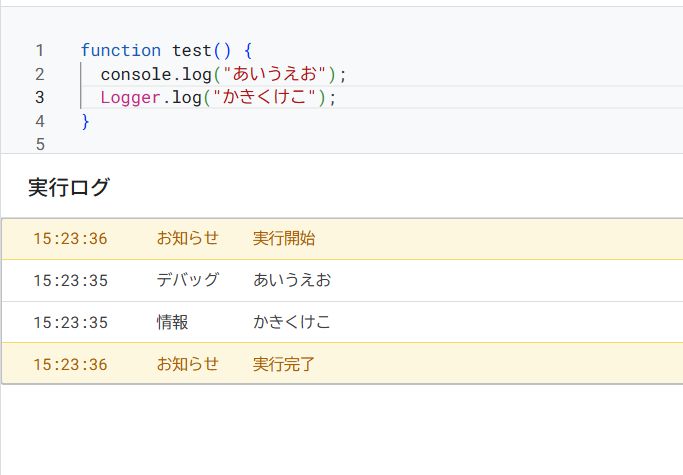Click line number 4 in the gutter

pyautogui.click(x=39, y=121)
